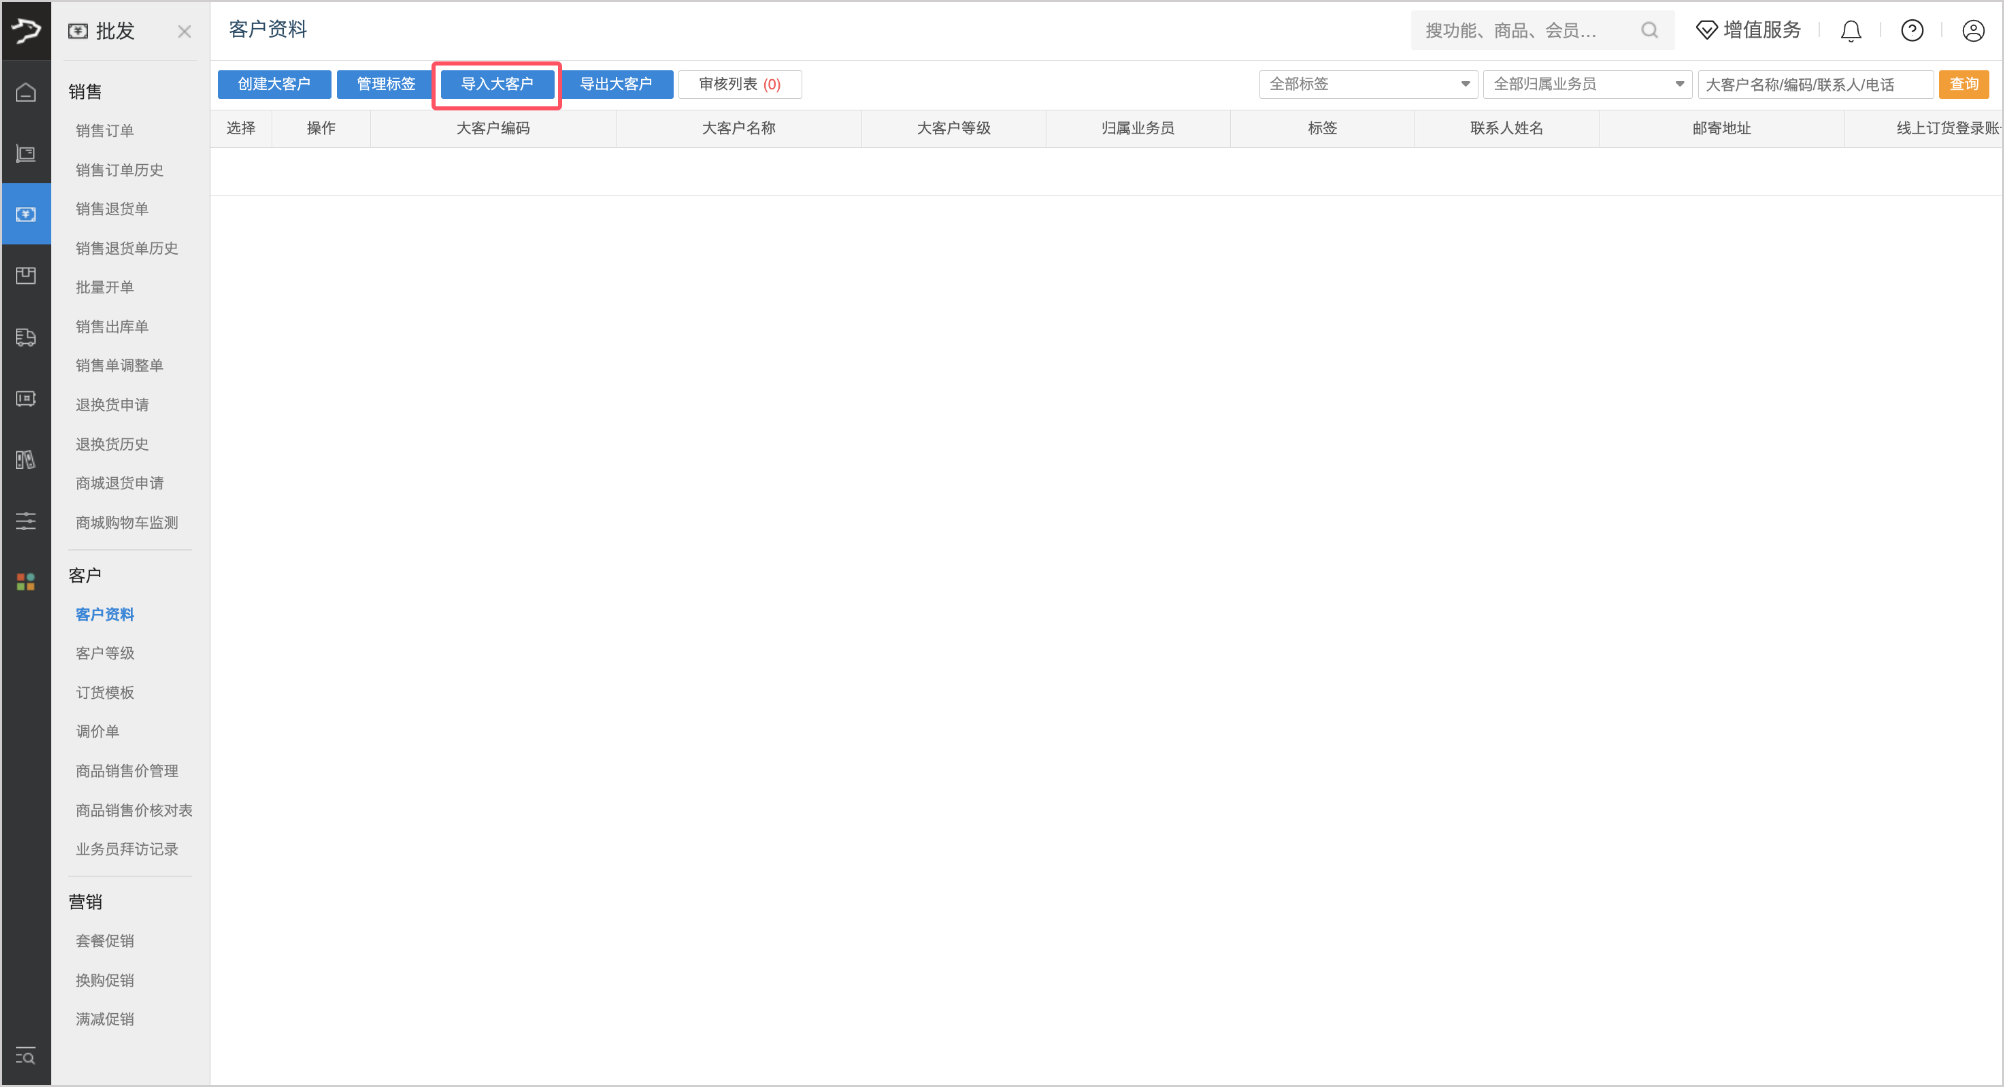The width and height of the screenshot is (2005, 1088).
Task: Open the 审核列表 (0) button
Action: coord(739,84)
